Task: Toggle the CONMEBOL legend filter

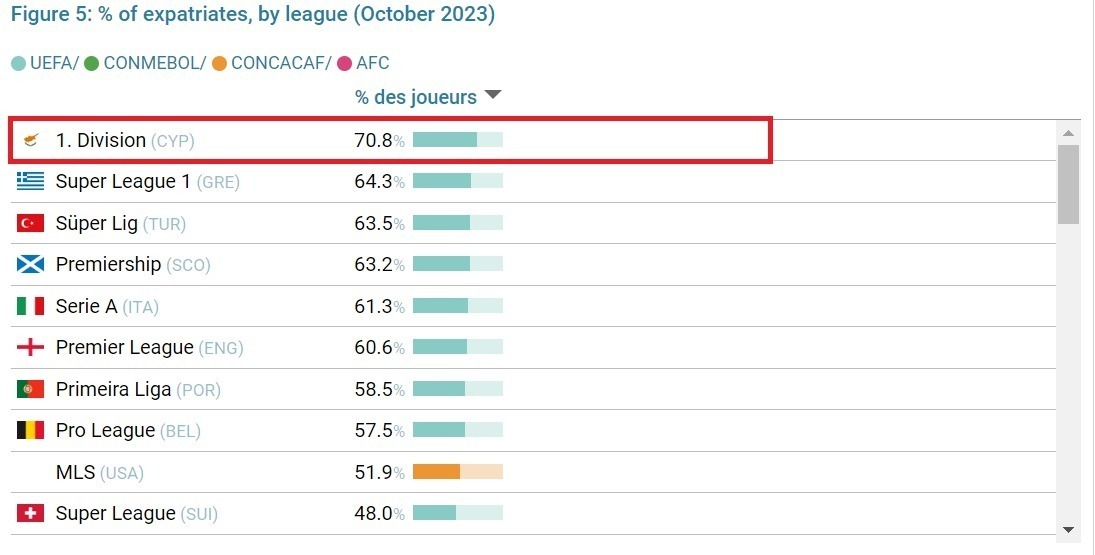Action: 145,64
